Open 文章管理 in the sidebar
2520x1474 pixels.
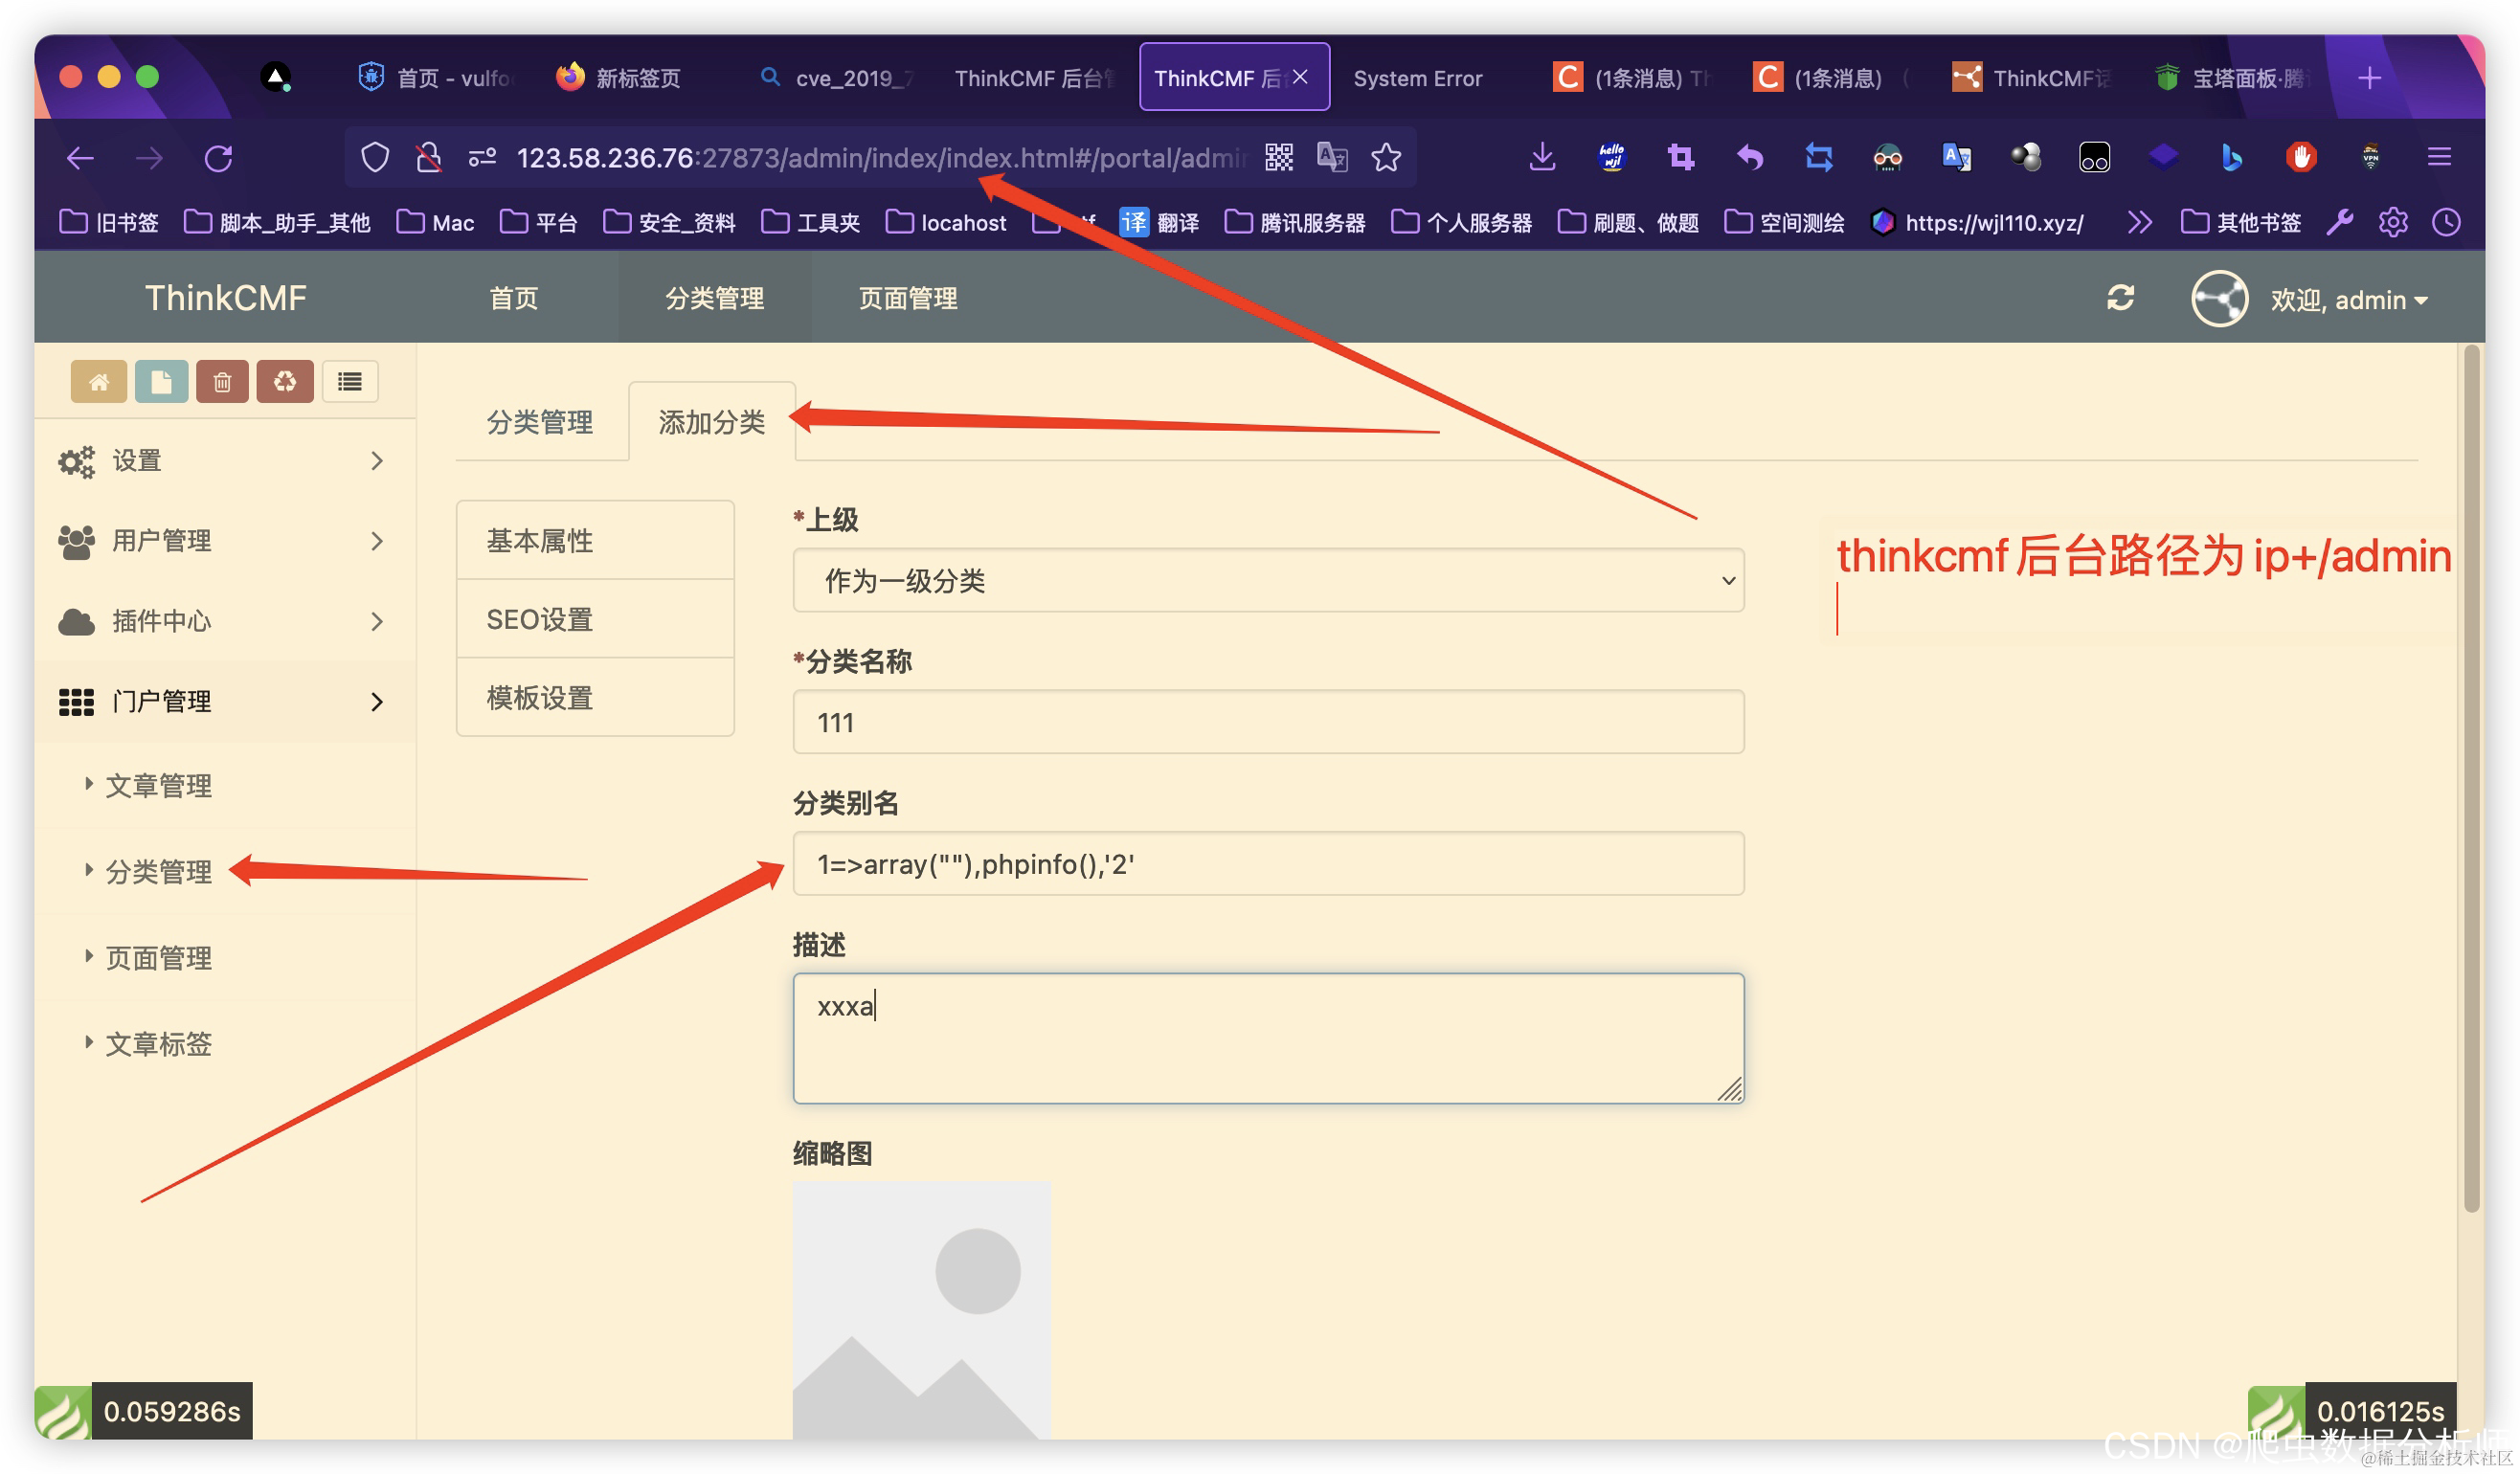pos(158,786)
